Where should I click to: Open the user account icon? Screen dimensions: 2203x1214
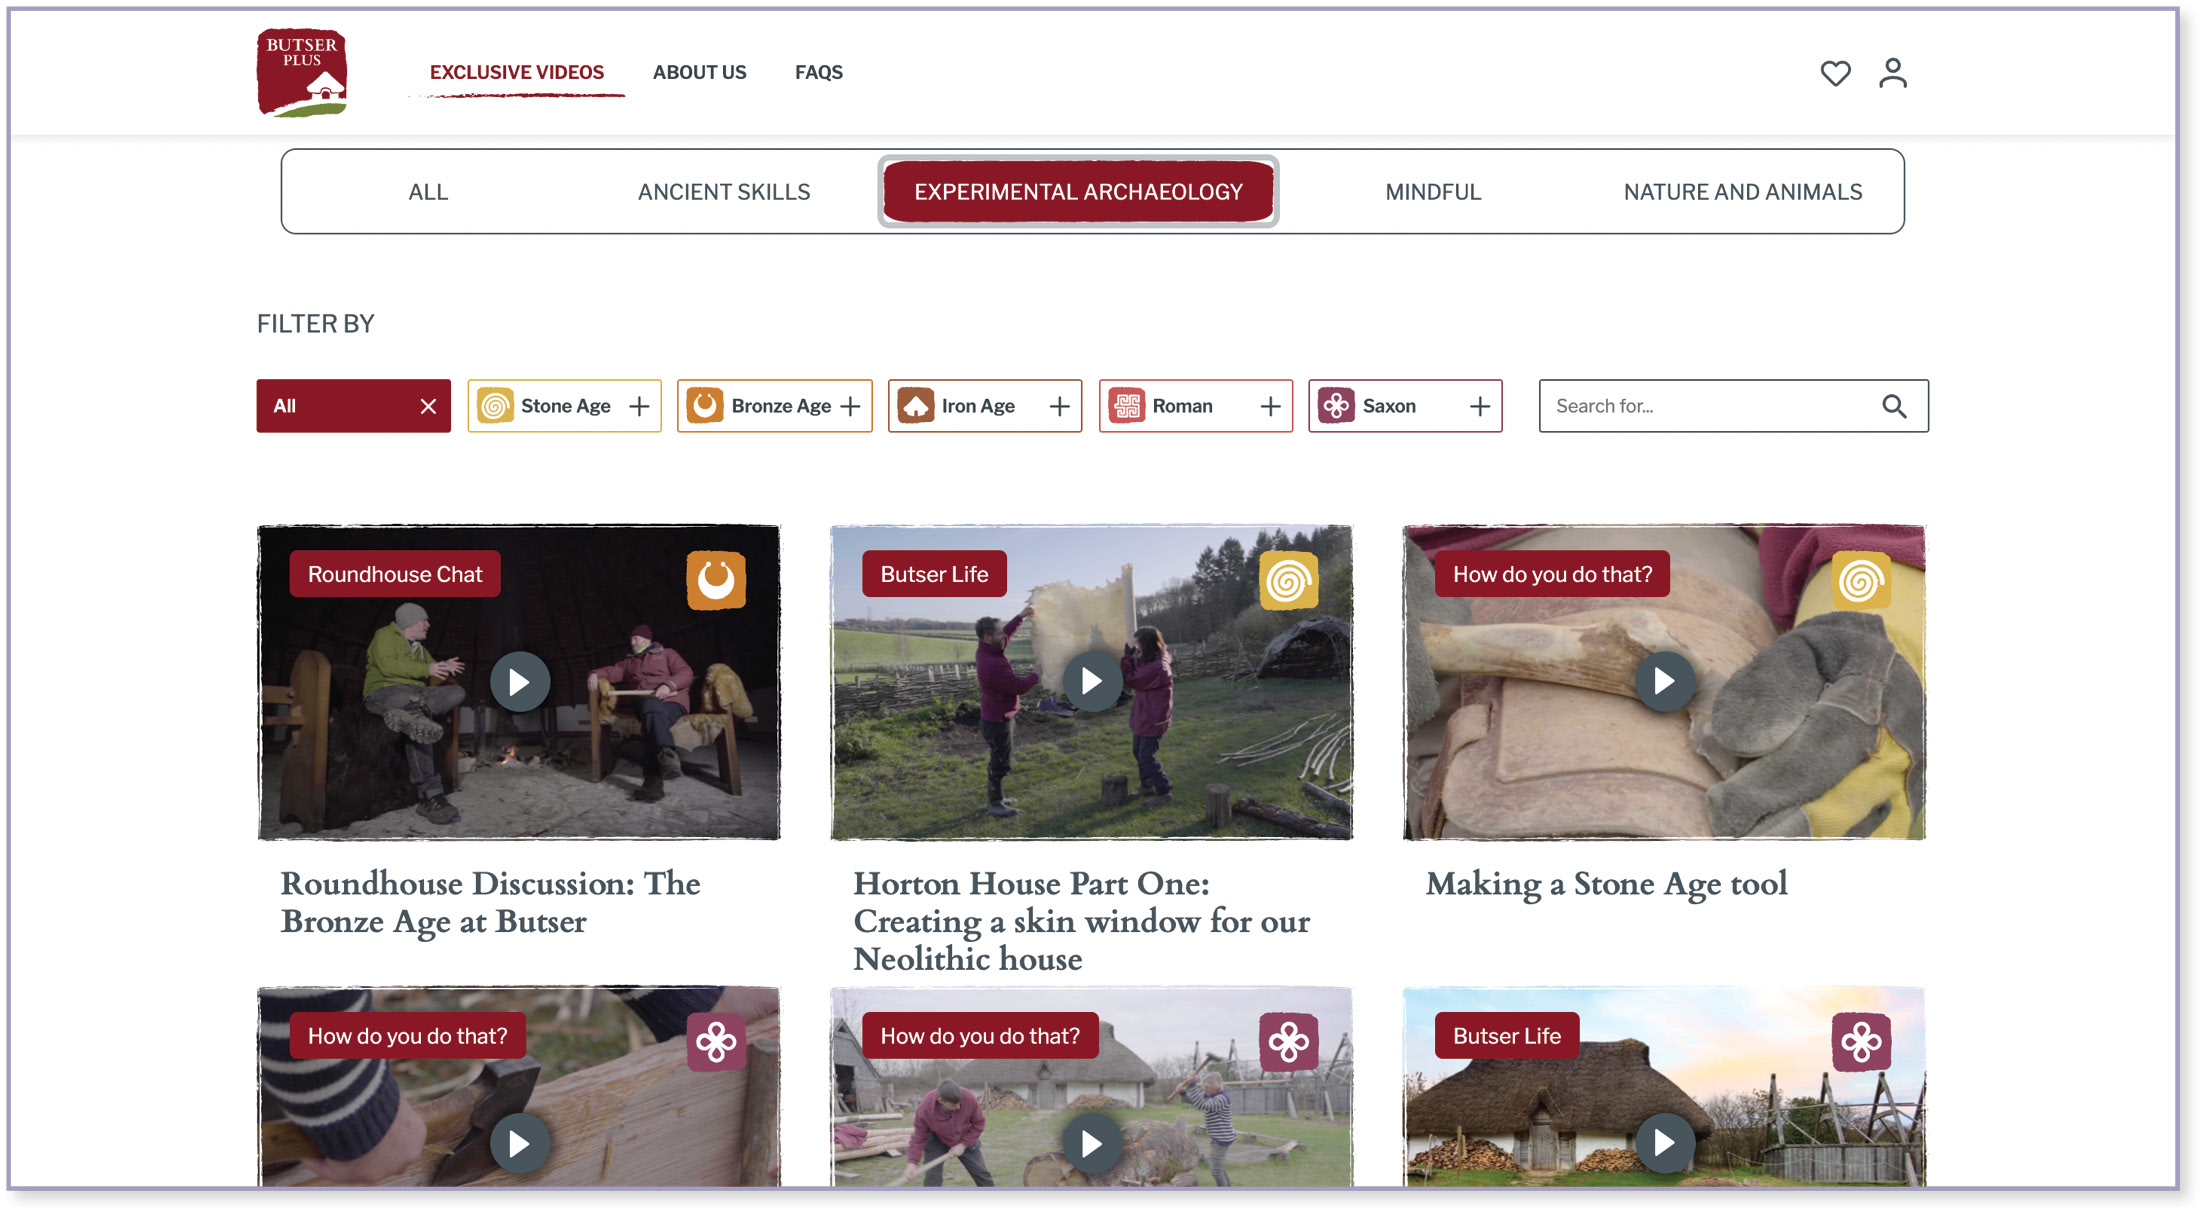[x=1893, y=73]
